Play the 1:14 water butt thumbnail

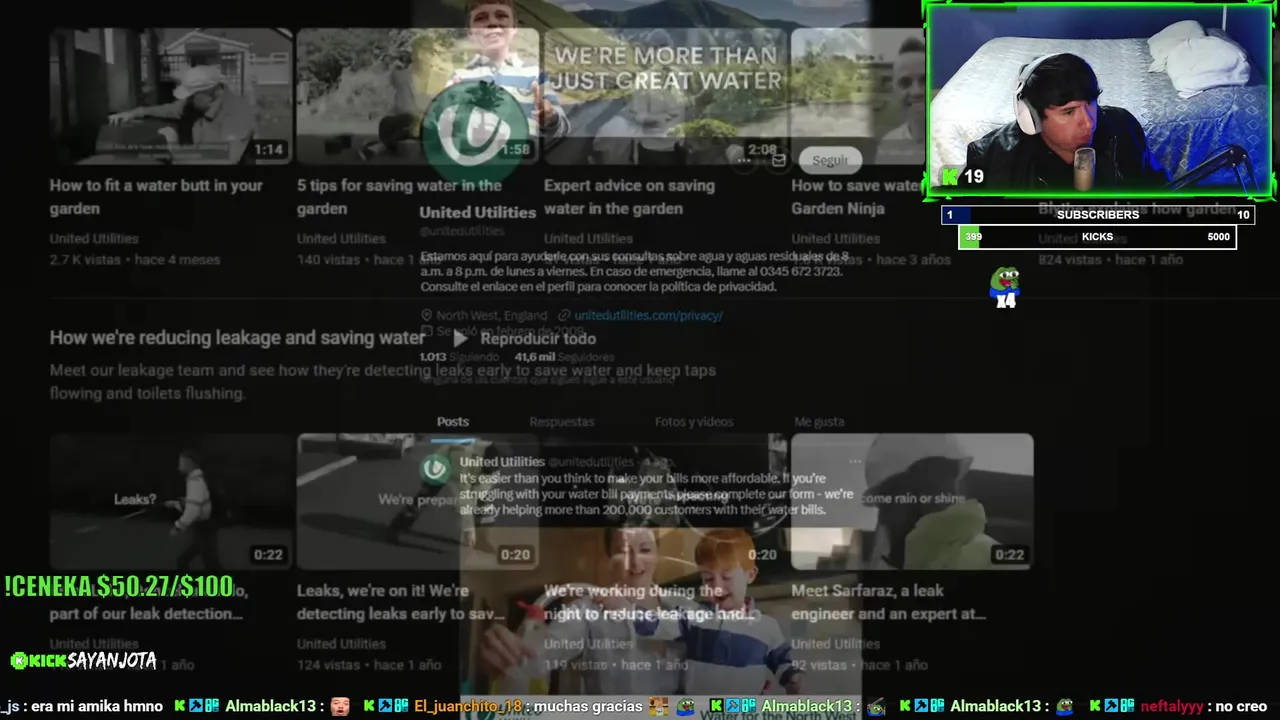(x=171, y=96)
